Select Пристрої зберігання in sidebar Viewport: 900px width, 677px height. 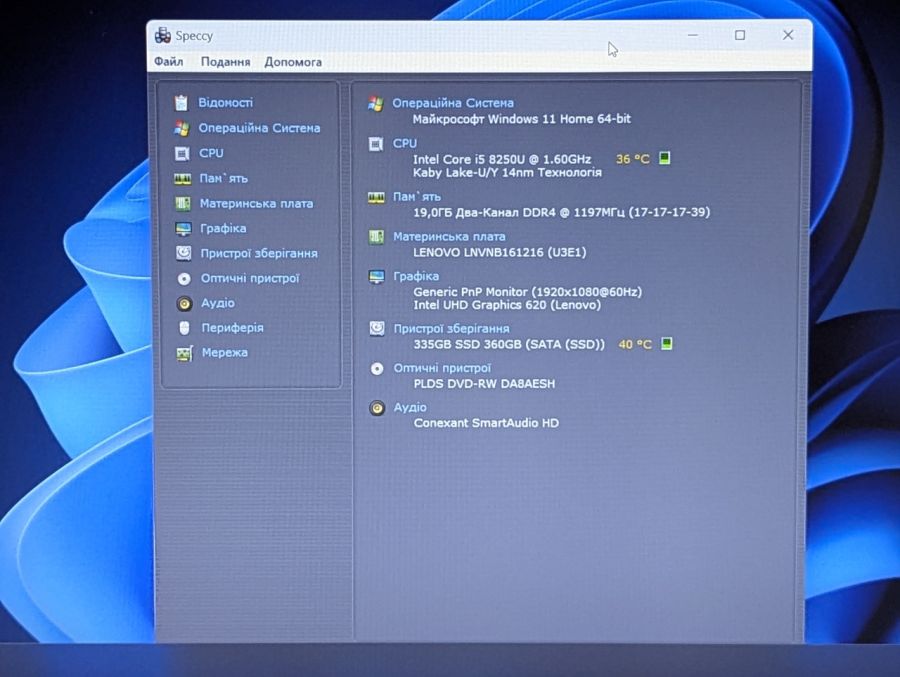click(259, 253)
